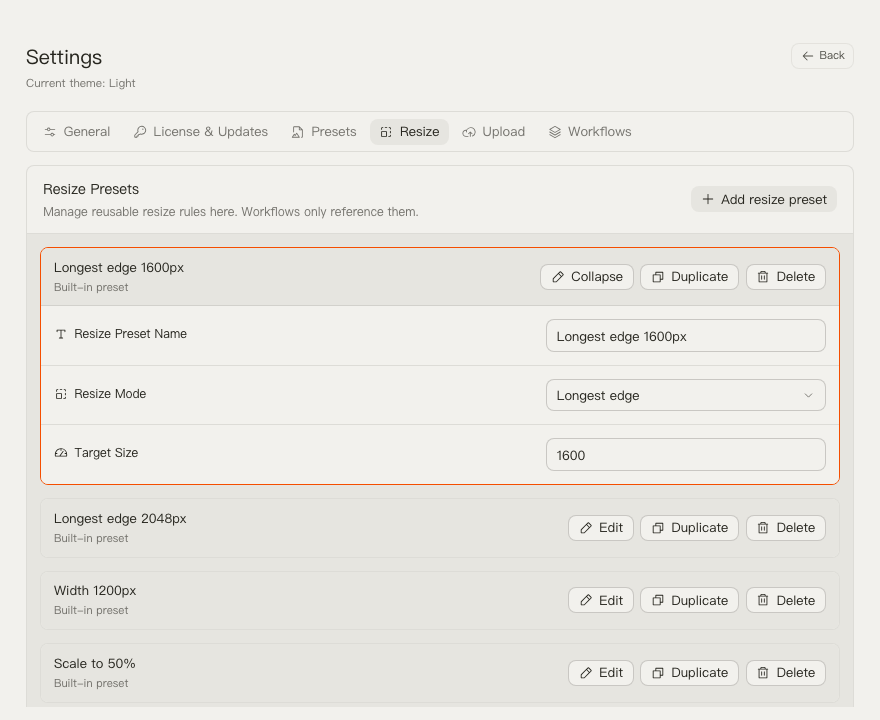Click the Settings page heading
880x720 pixels.
click(x=64, y=57)
